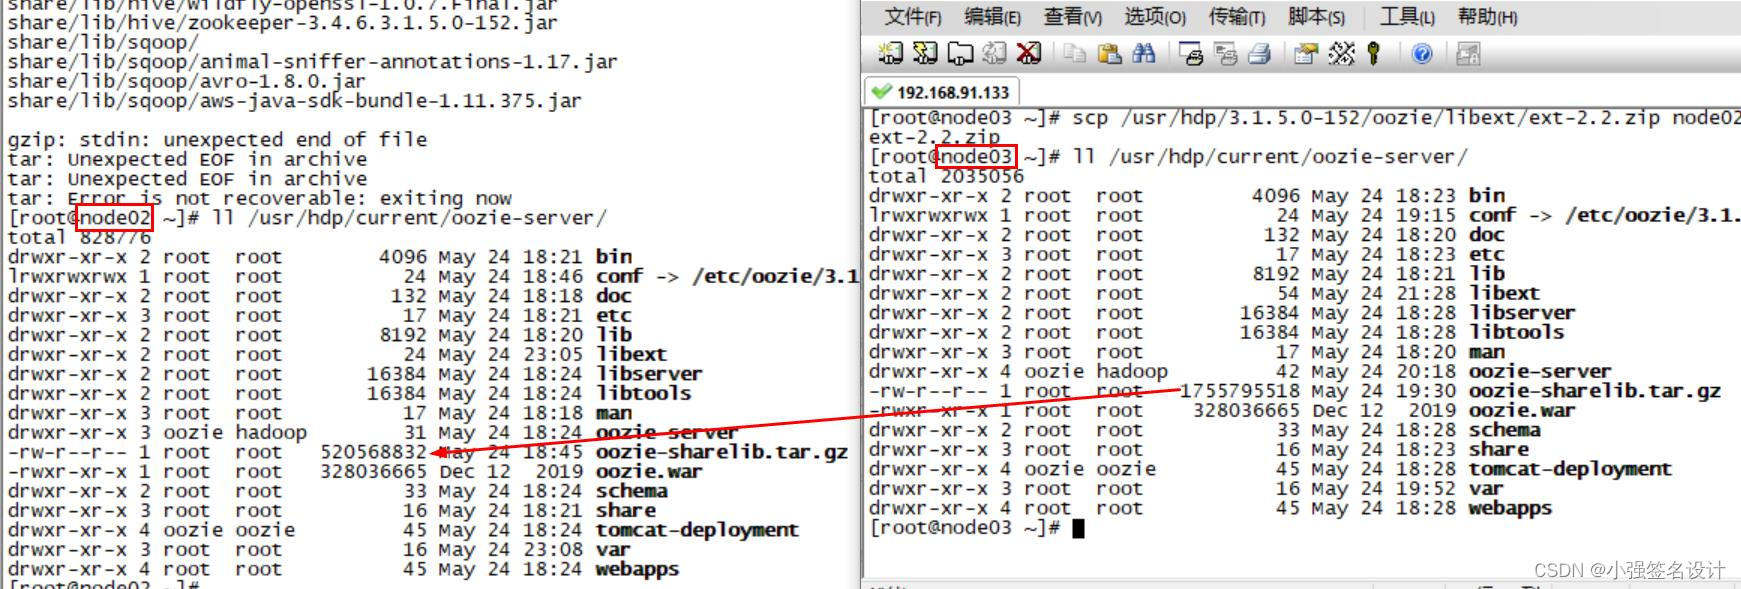Click oozie.war in node02 terminal listing
Screen dimensions: 1741x589
[649, 471]
